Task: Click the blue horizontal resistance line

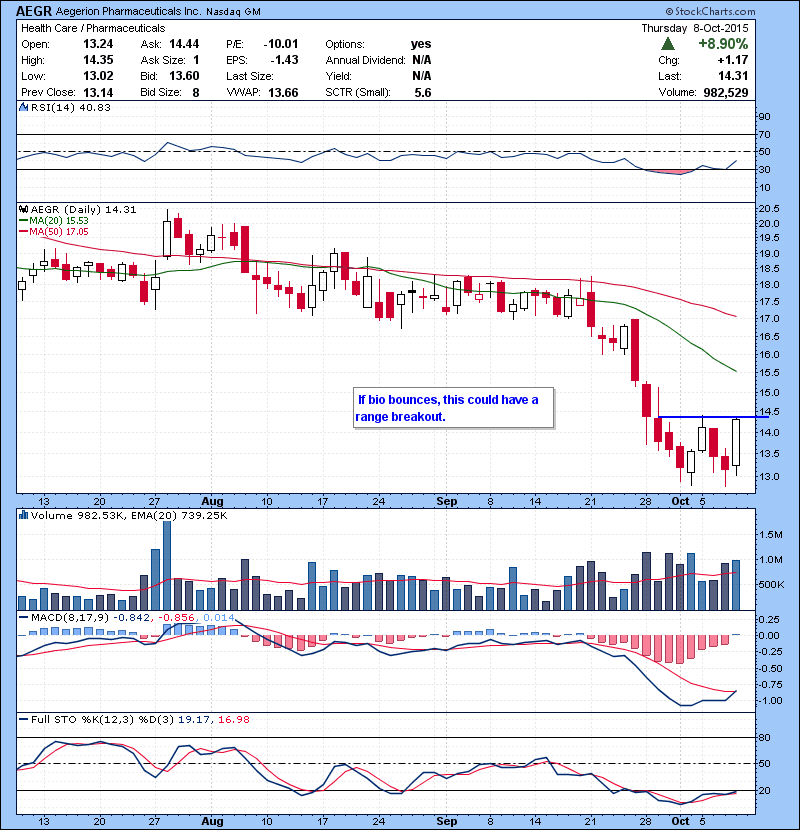Action: click(x=713, y=417)
